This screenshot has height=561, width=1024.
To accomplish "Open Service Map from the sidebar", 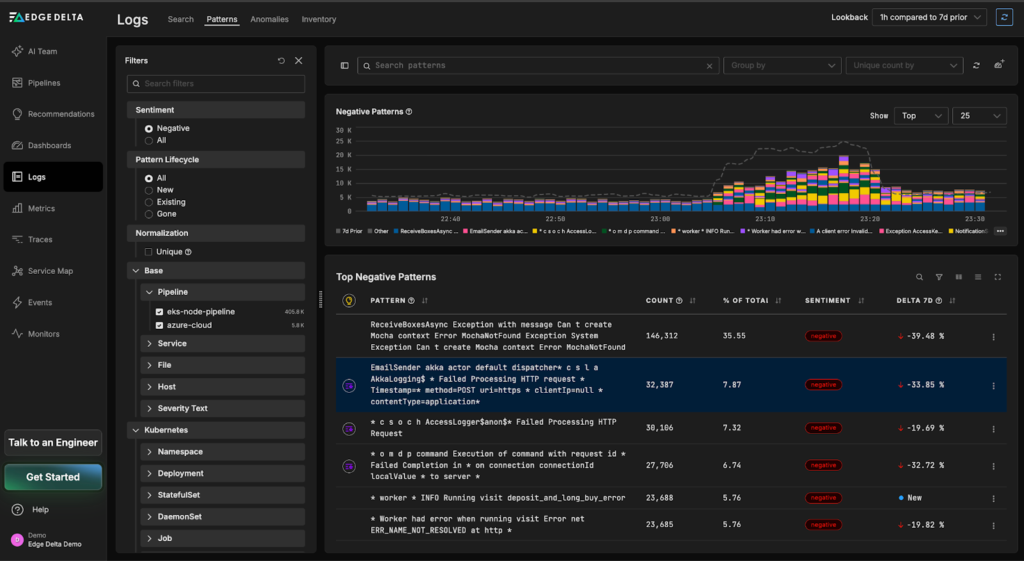I will 50,271.
